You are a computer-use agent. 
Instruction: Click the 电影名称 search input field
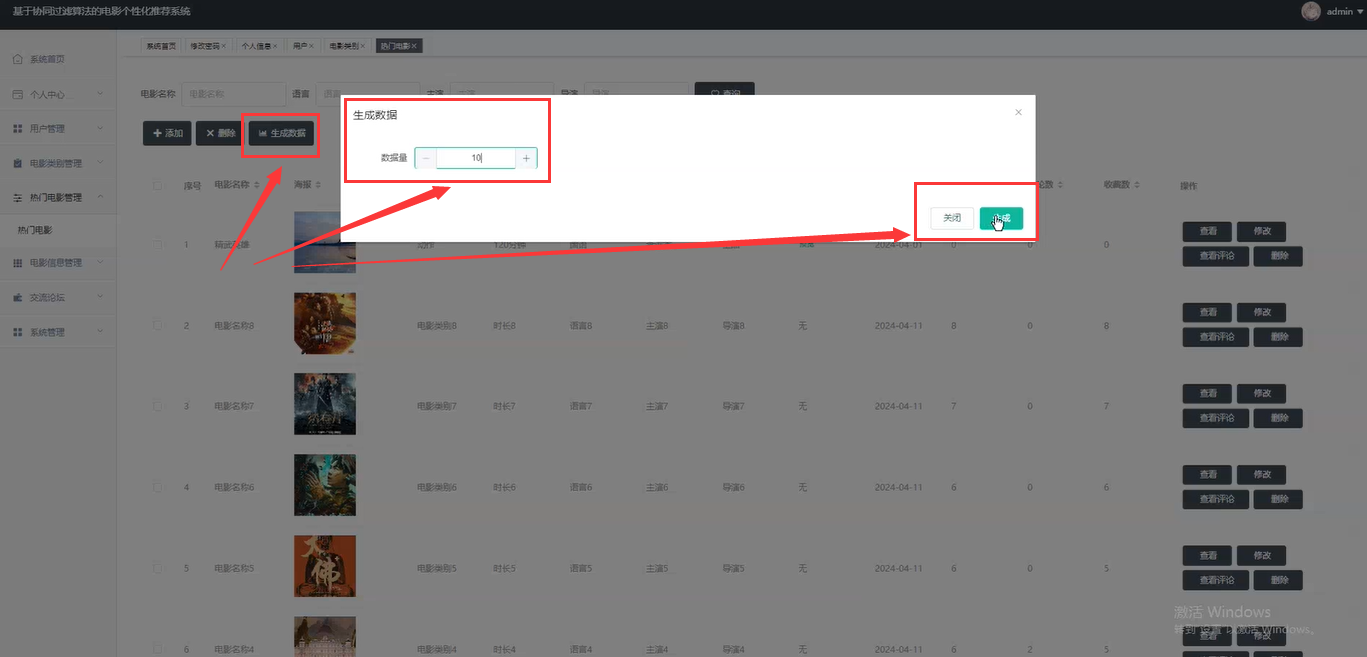click(233, 94)
